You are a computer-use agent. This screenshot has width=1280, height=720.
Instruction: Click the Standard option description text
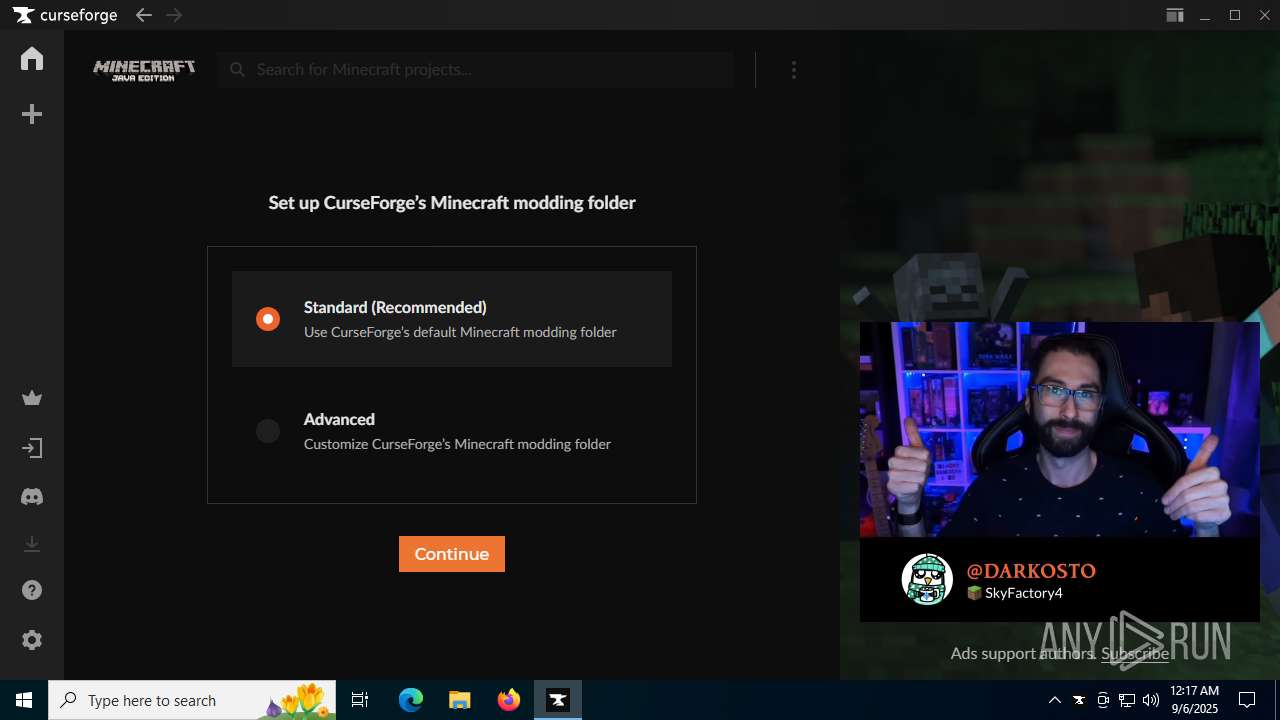point(460,332)
